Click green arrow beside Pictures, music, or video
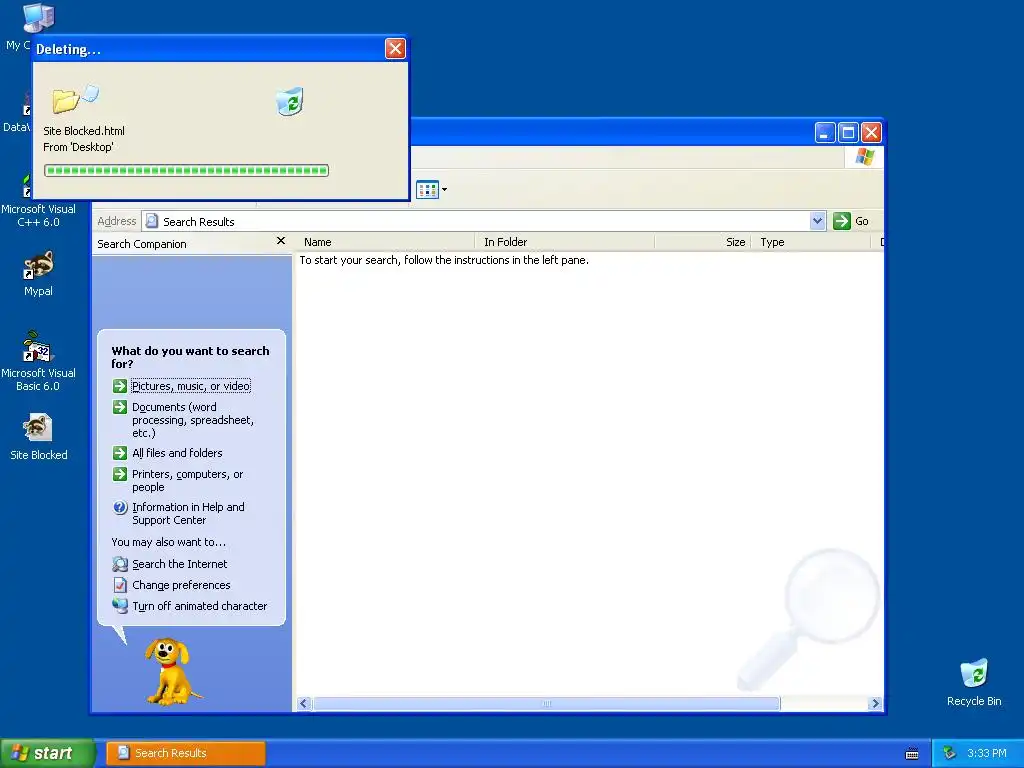The width and height of the screenshot is (1024, 768). pos(120,386)
